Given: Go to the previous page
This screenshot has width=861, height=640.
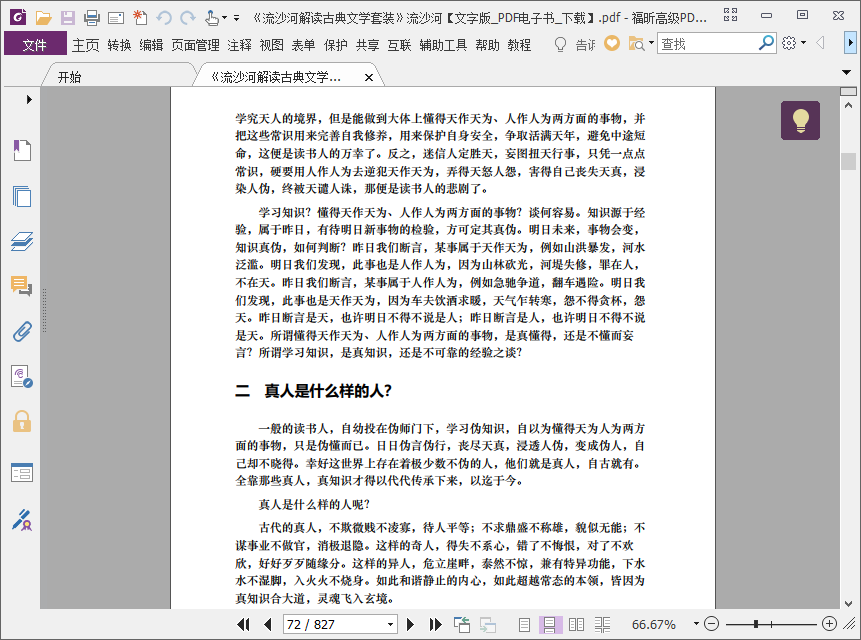Looking at the screenshot, I should pyautogui.click(x=268, y=624).
